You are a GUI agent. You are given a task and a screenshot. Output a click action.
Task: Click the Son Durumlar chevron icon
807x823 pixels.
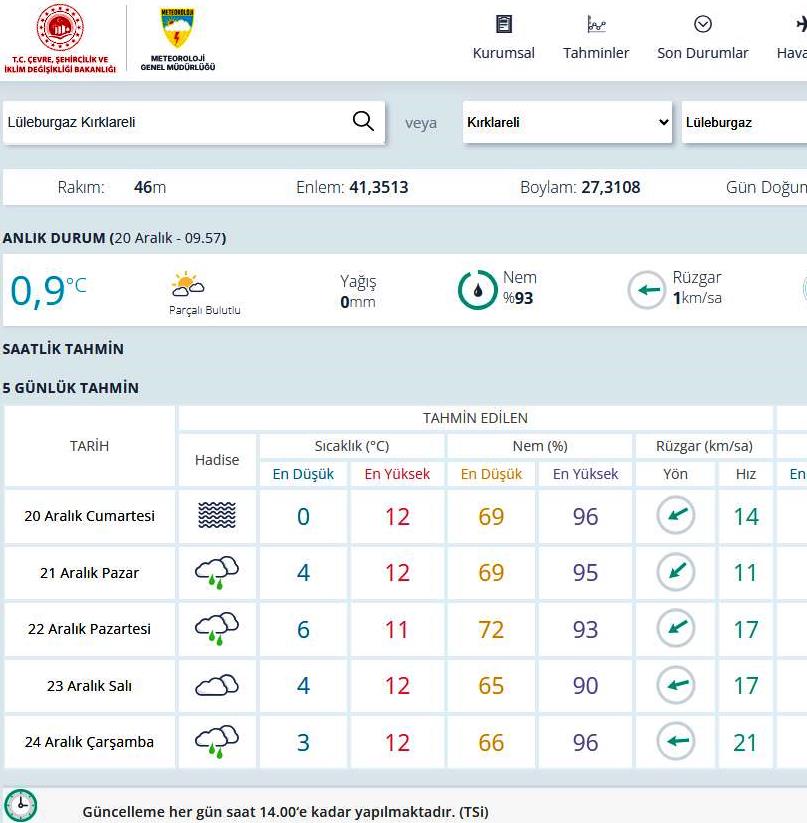703,24
